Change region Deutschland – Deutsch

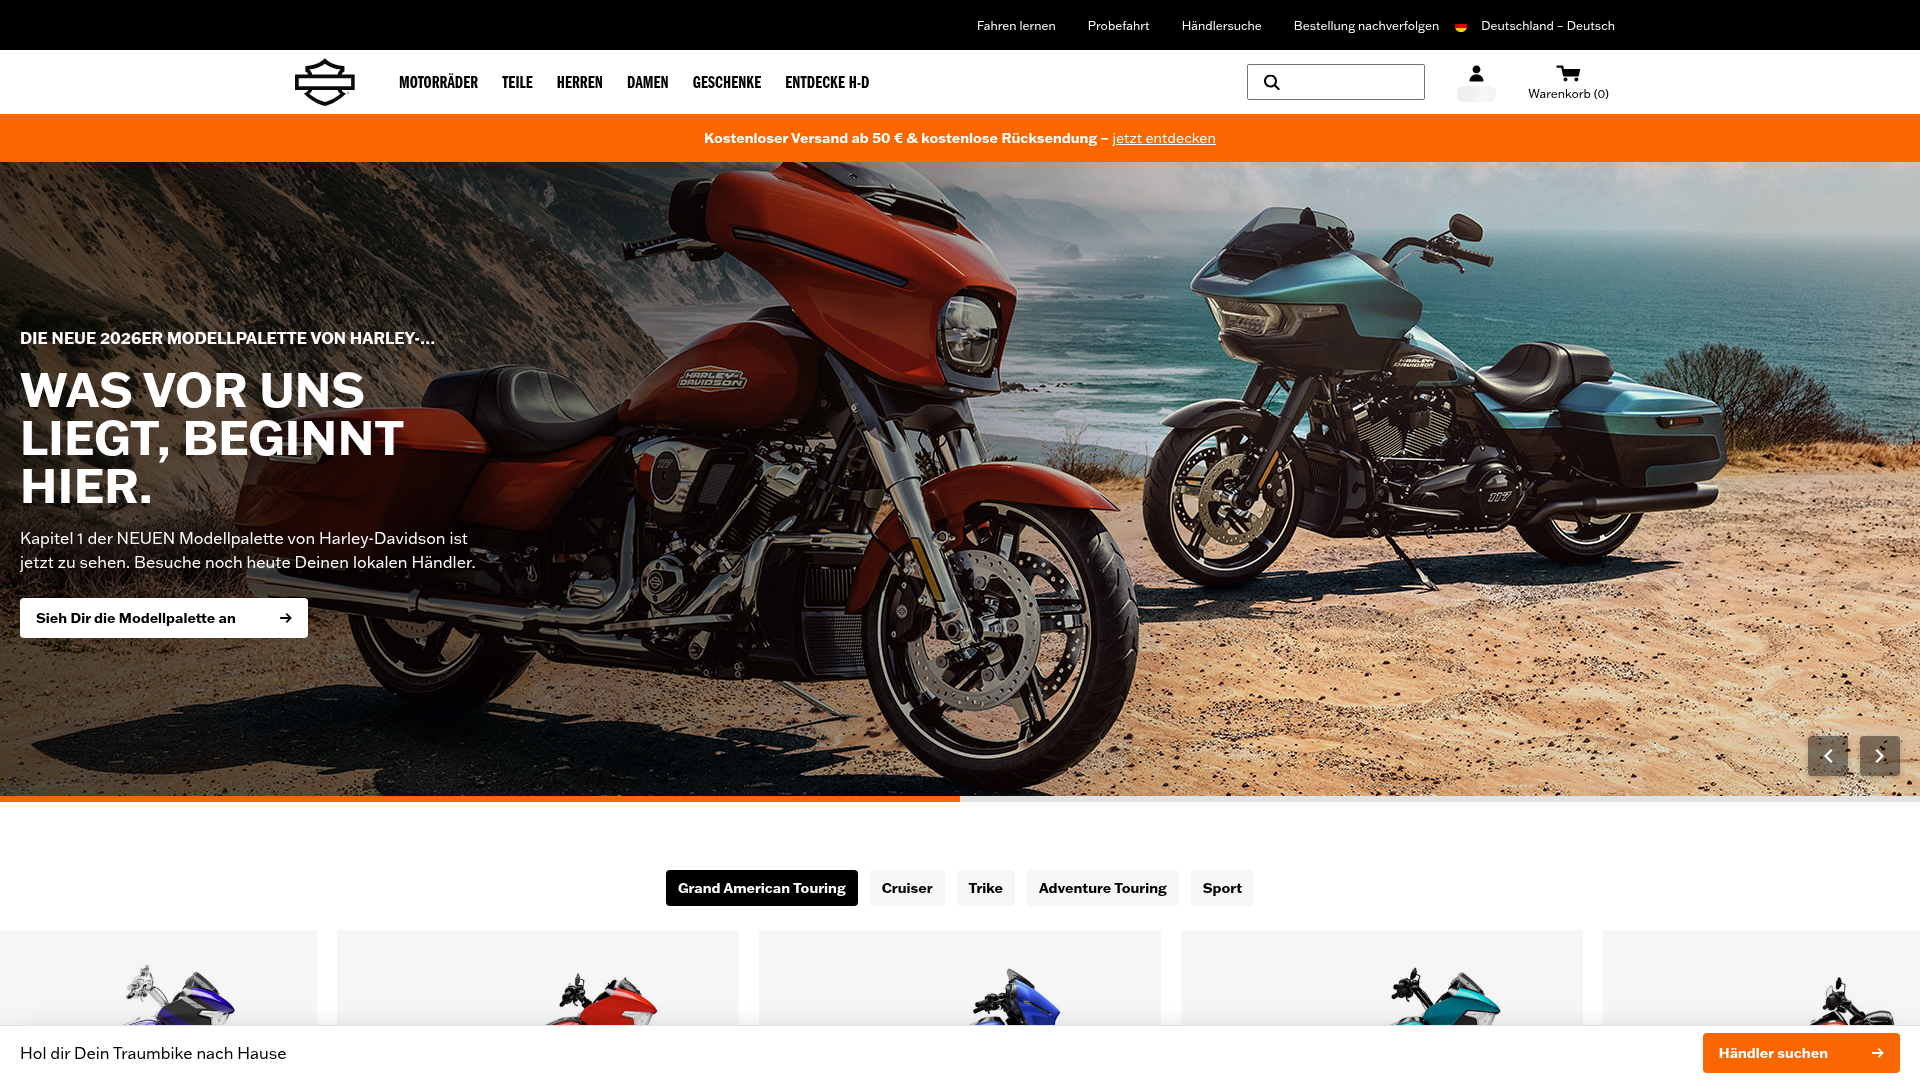click(x=1548, y=26)
